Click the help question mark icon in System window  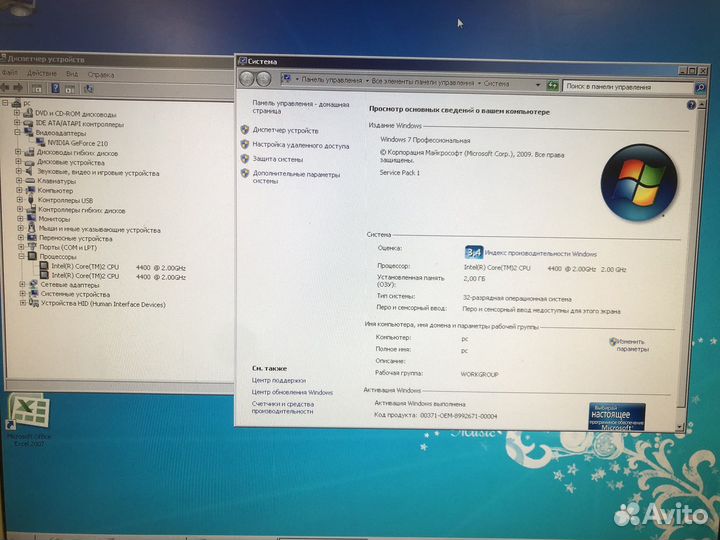pyautogui.click(x=692, y=105)
